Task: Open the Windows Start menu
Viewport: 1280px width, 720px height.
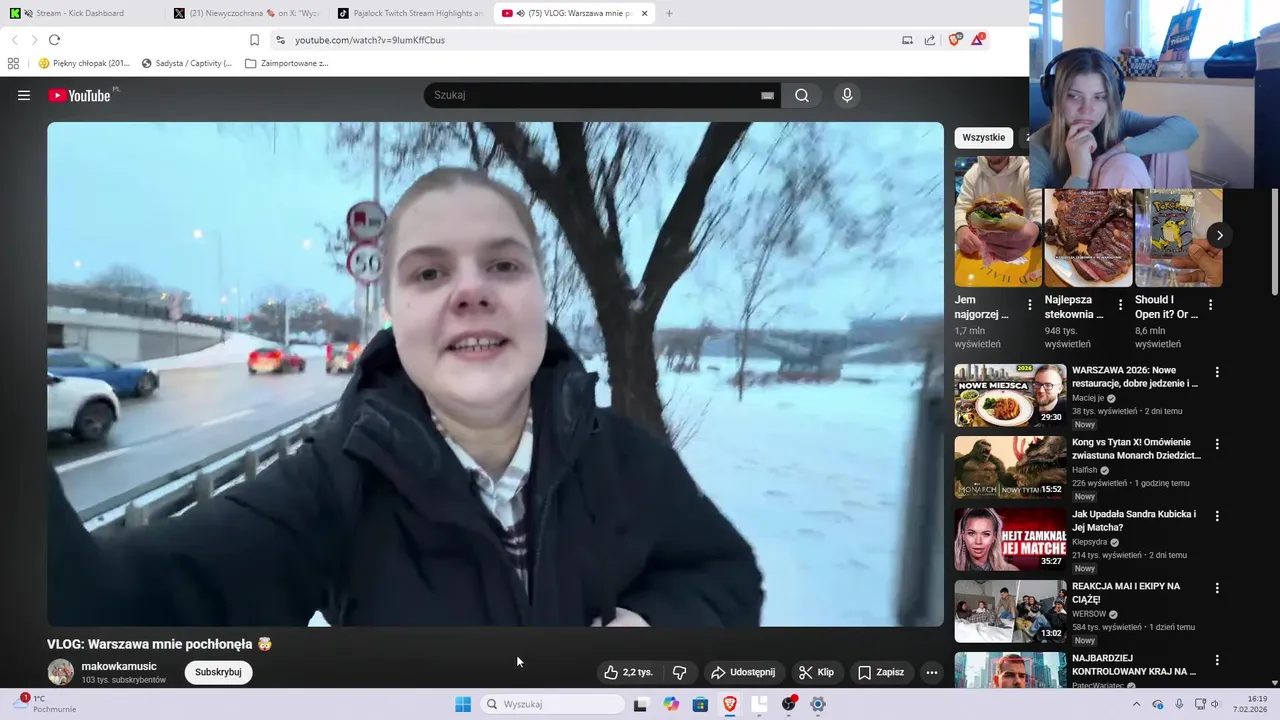Action: click(463, 704)
